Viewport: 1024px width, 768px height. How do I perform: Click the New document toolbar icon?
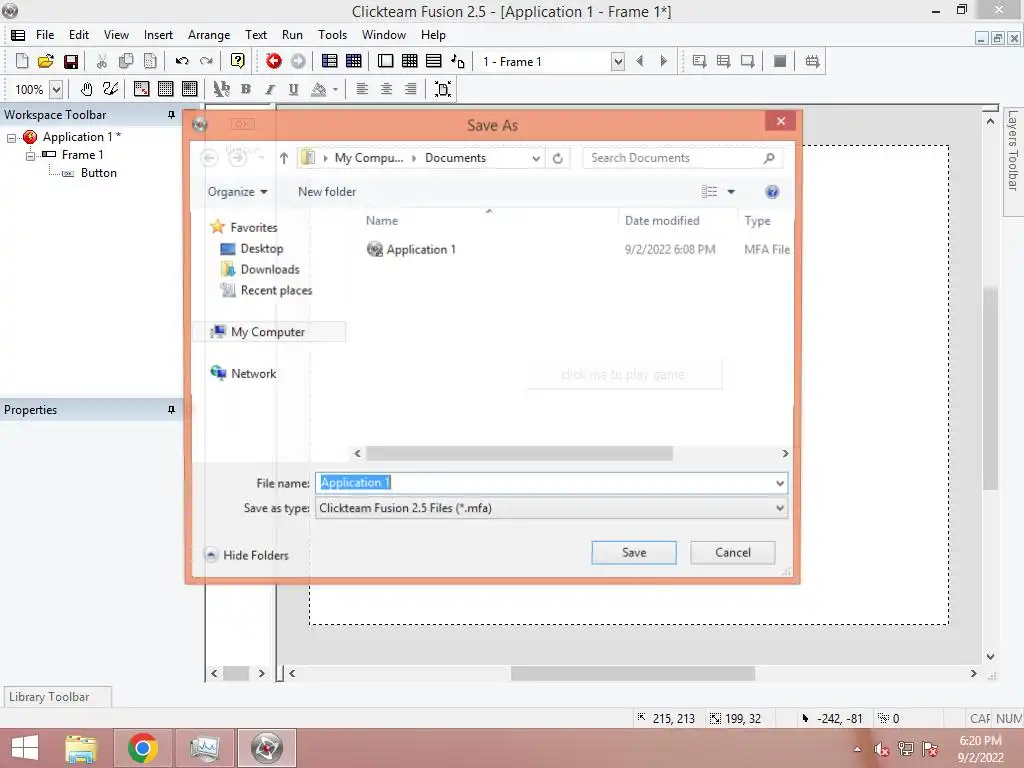click(x=22, y=61)
